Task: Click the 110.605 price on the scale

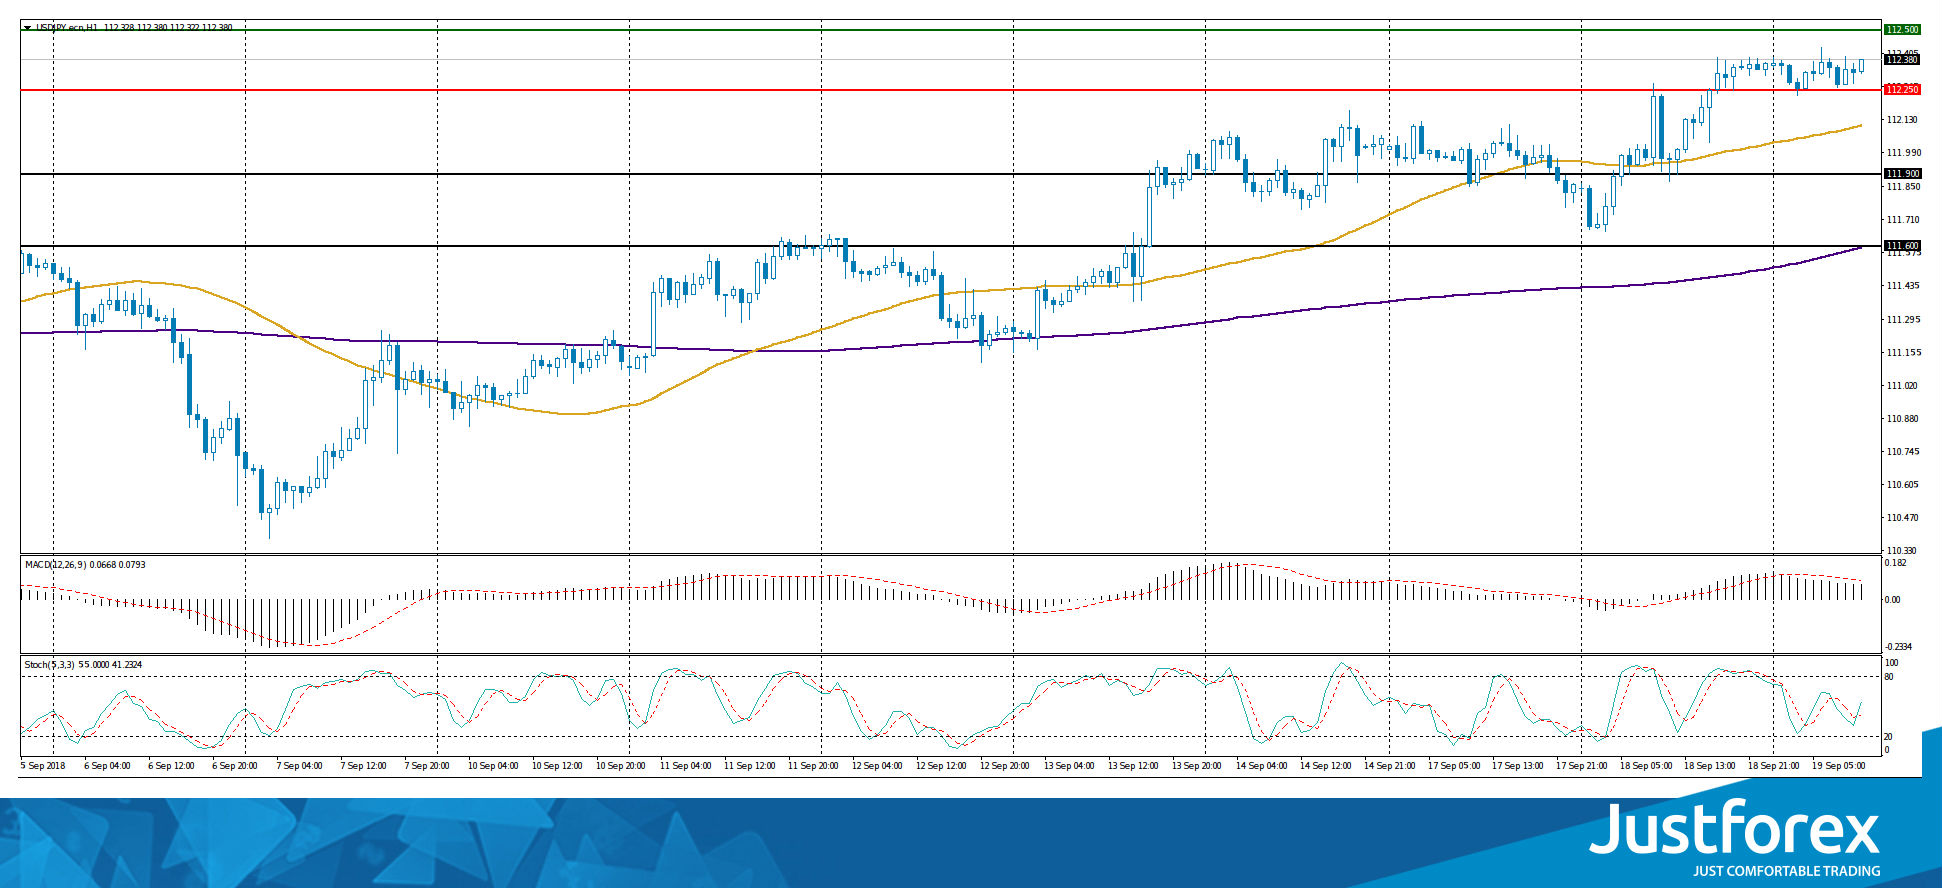Action: pyautogui.click(x=1902, y=485)
